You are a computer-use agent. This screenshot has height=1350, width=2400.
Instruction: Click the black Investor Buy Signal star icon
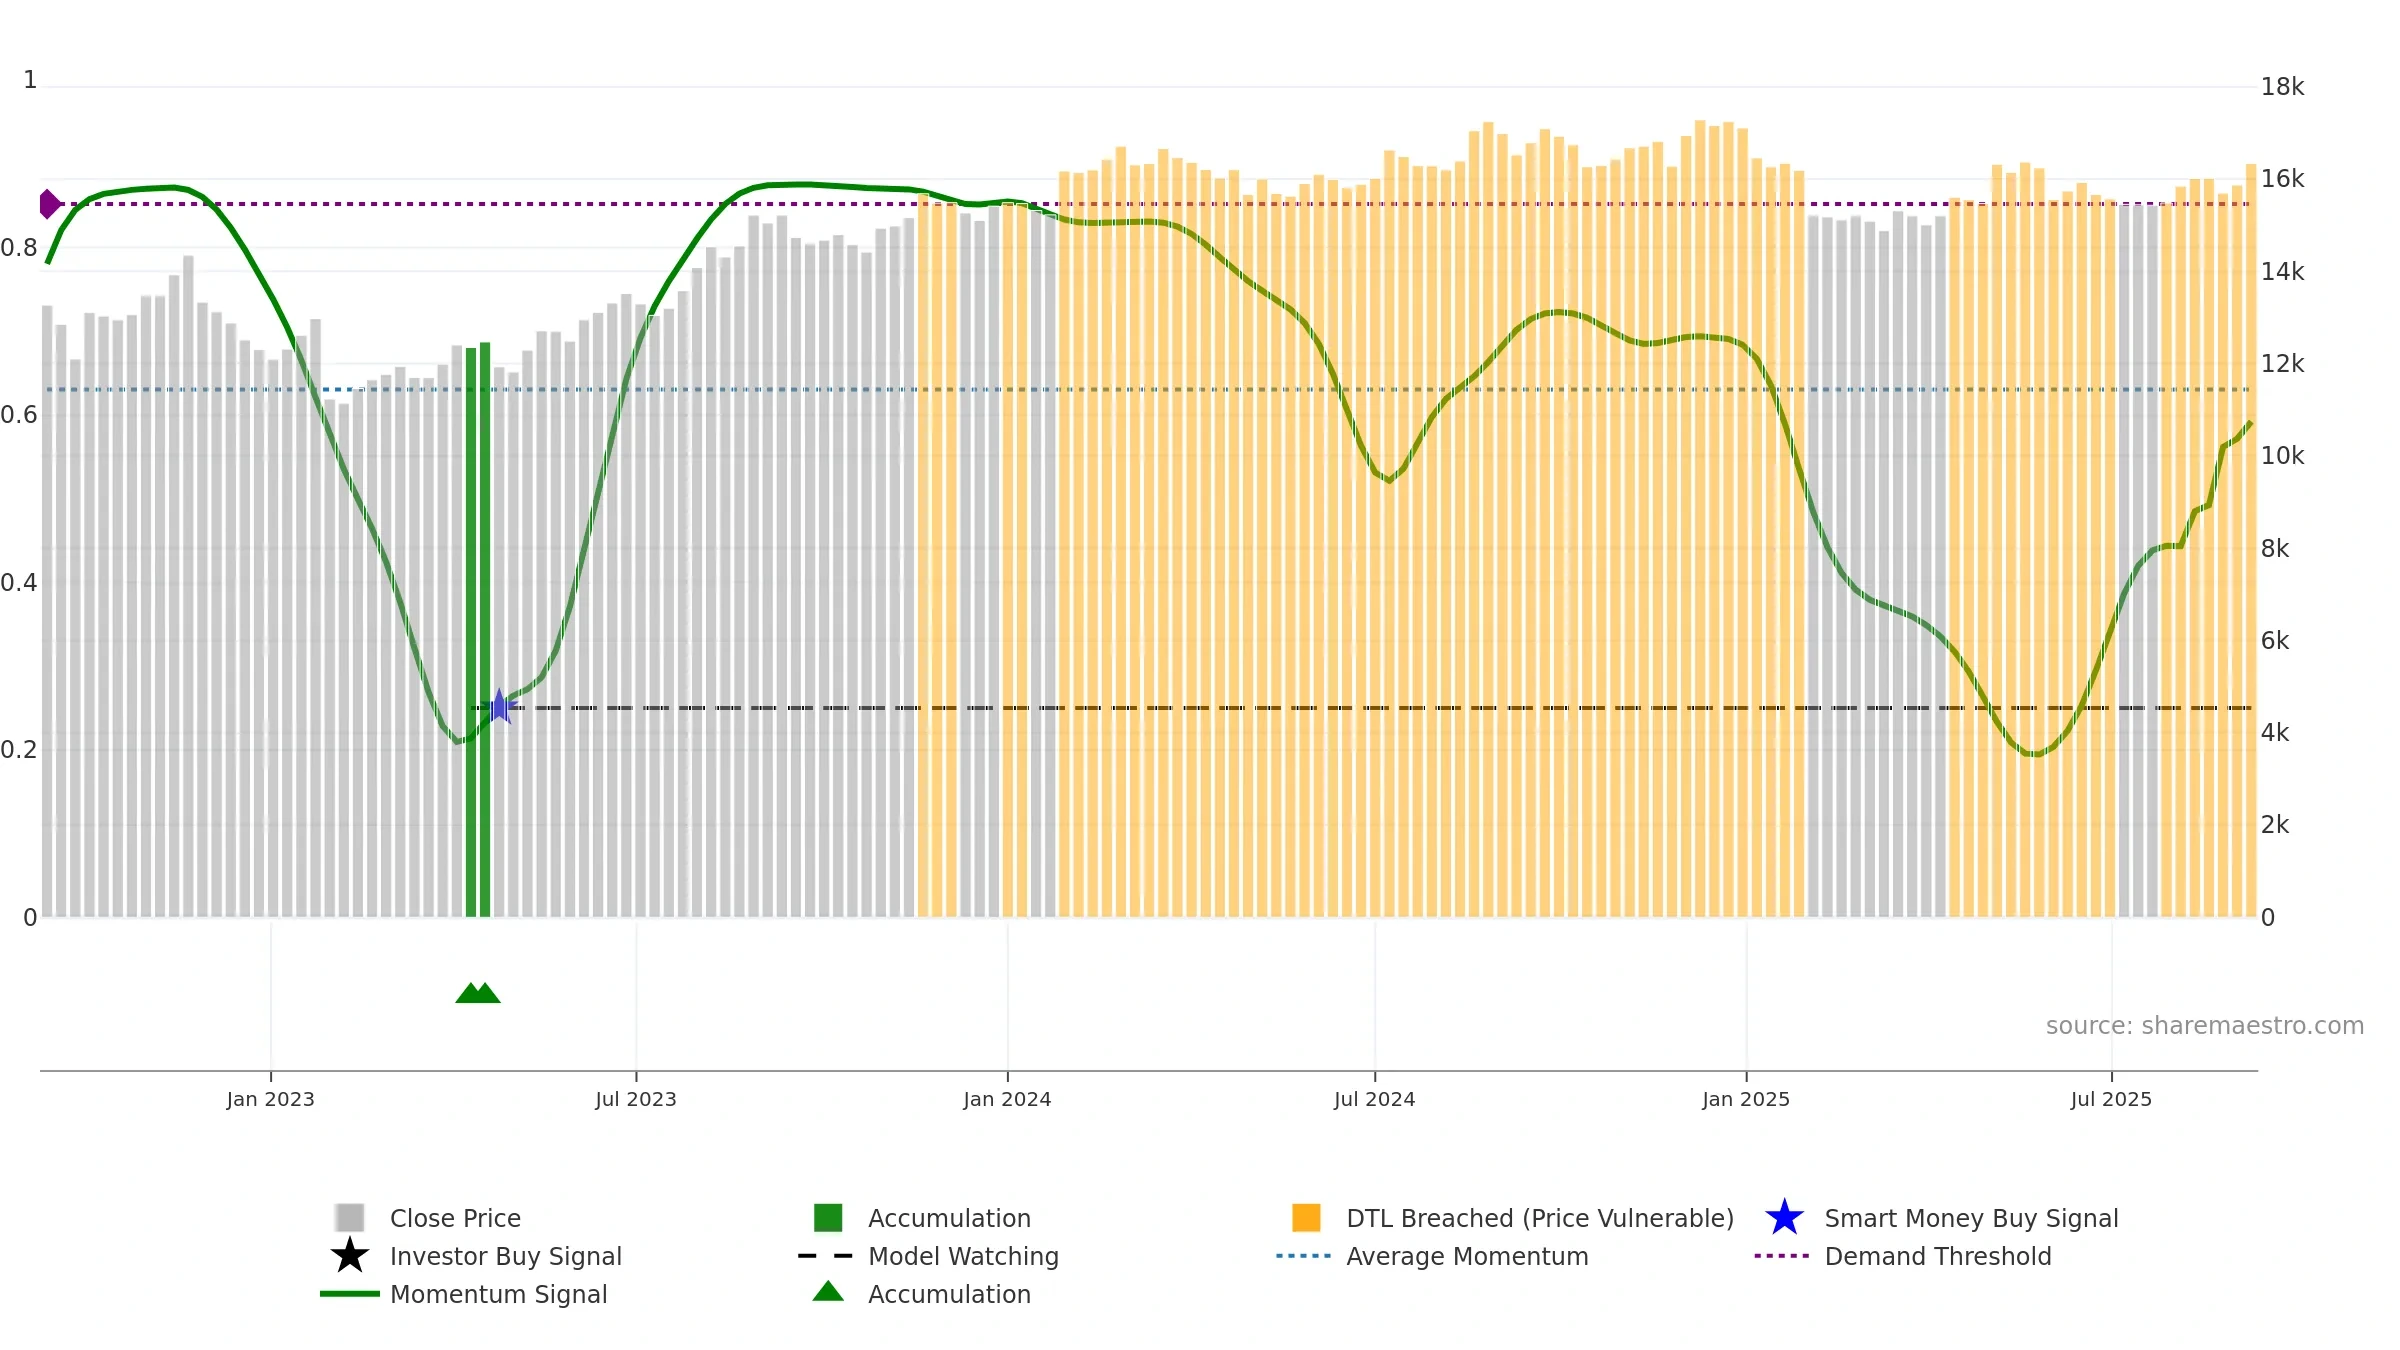click(x=349, y=1256)
